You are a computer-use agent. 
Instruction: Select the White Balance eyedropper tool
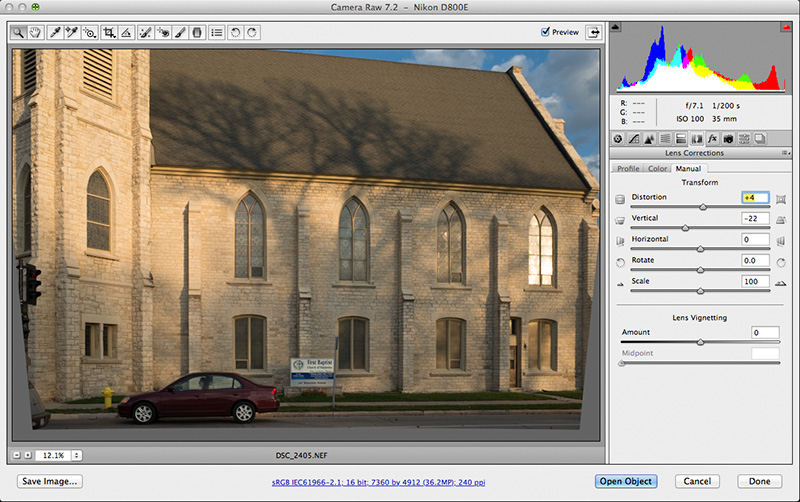pyautogui.click(x=56, y=32)
